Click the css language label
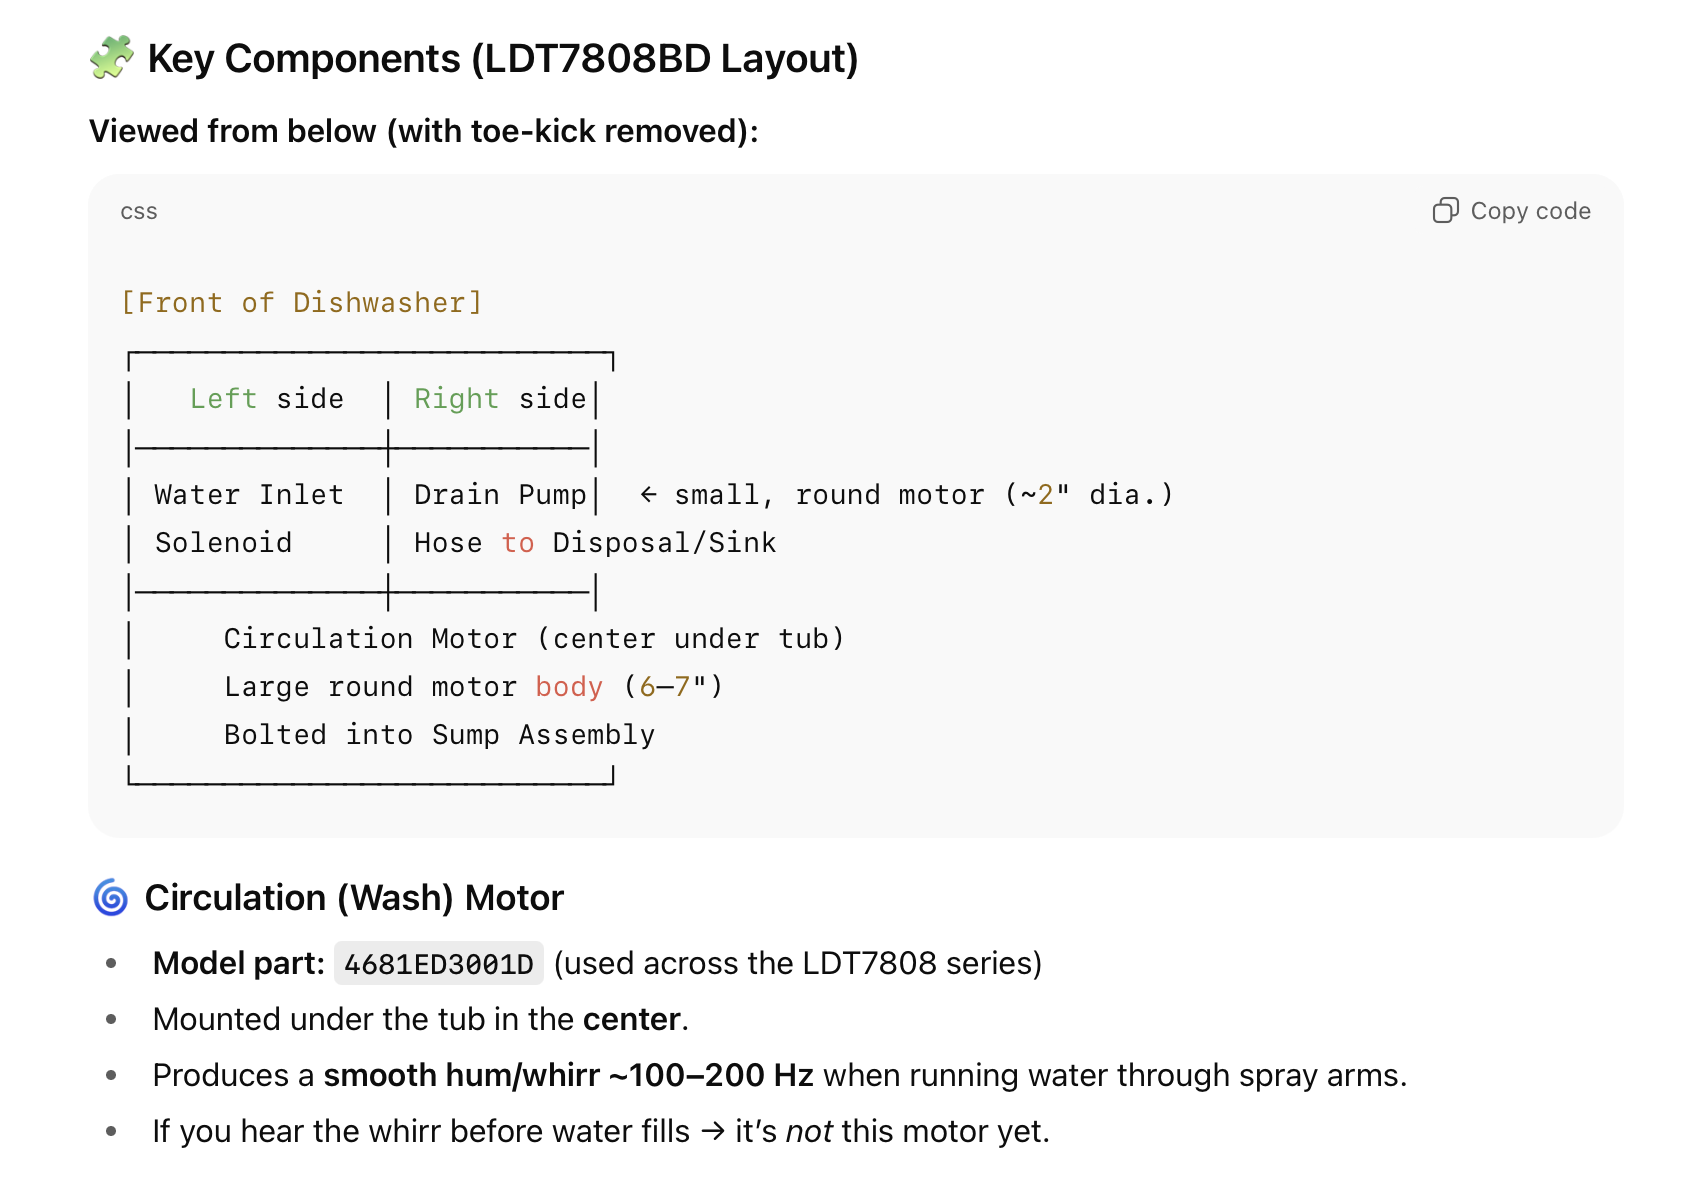 pyautogui.click(x=139, y=212)
